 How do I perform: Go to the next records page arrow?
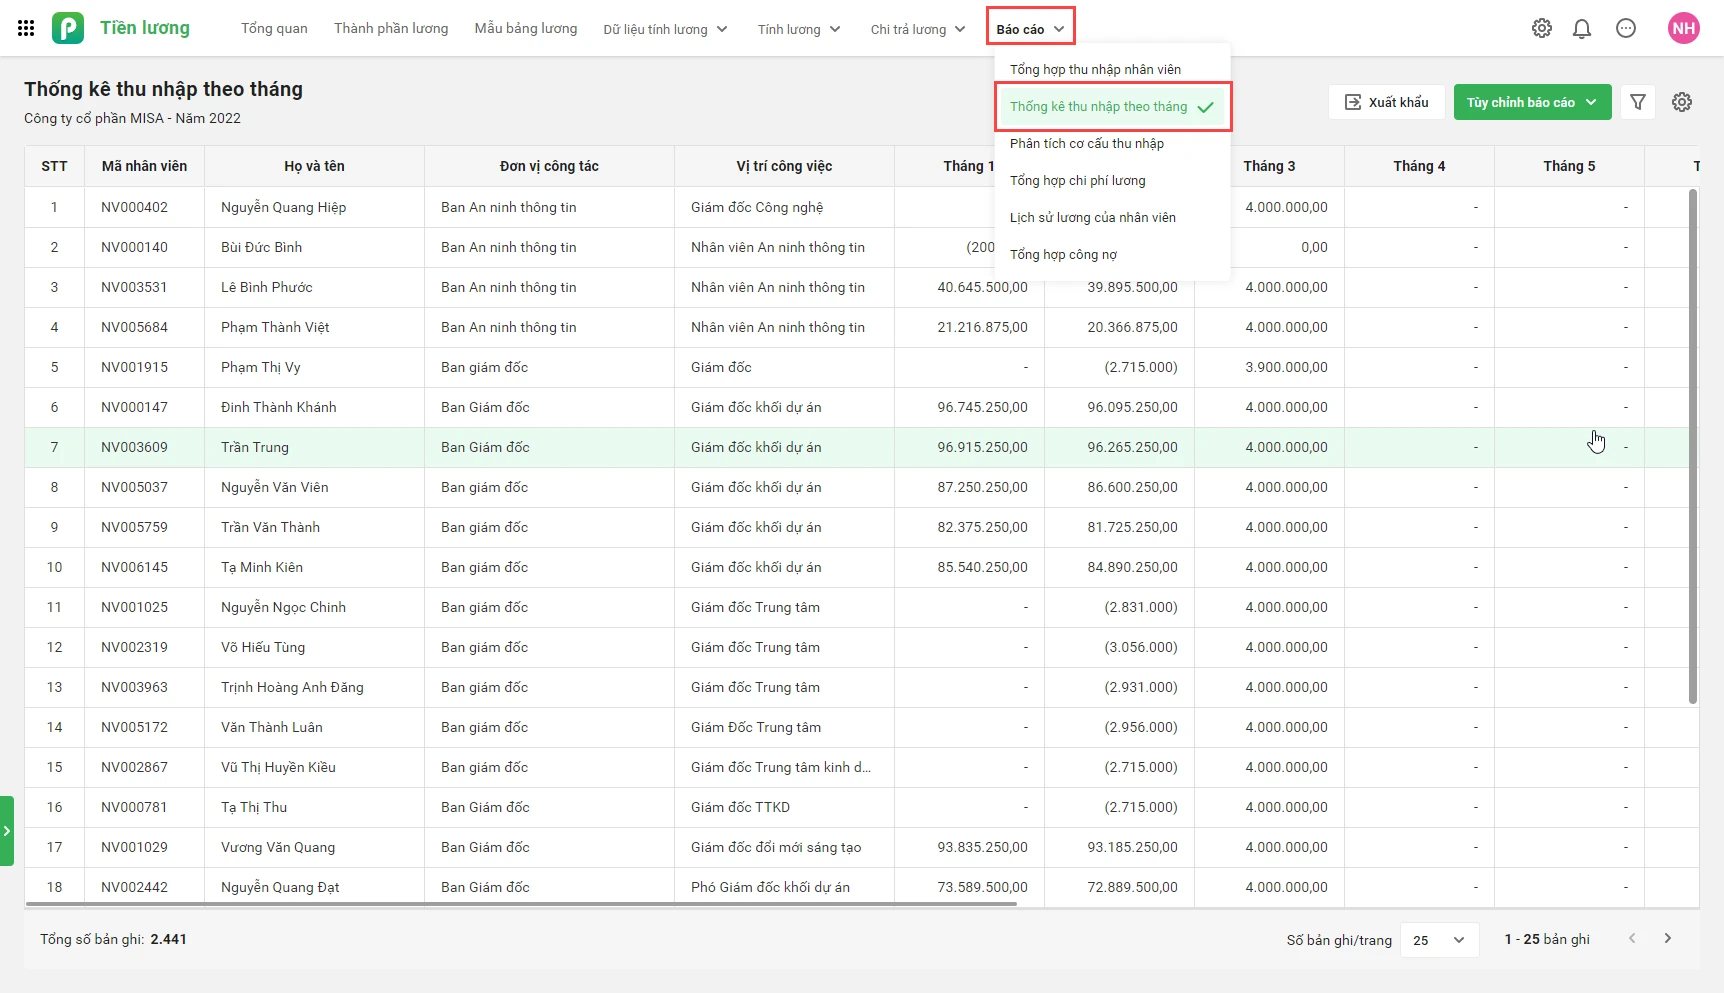point(1668,938)
